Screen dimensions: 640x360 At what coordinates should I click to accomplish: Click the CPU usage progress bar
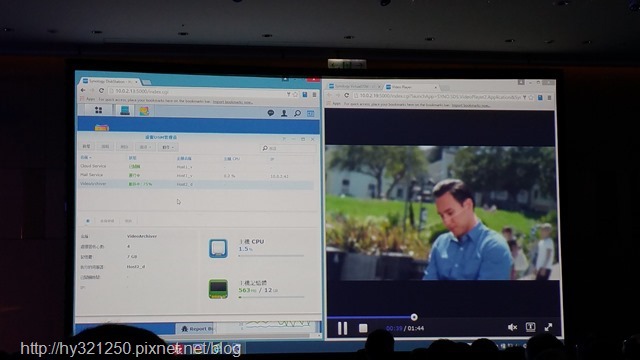click(x=271, y=256)
